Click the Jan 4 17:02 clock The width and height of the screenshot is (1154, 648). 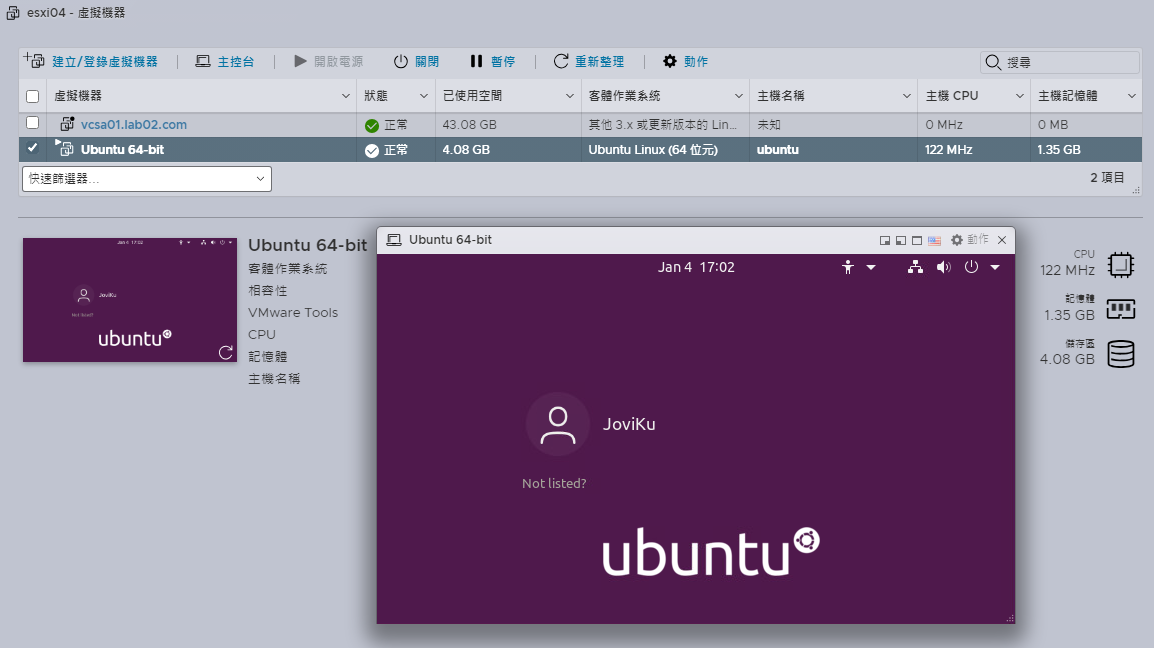696,267
